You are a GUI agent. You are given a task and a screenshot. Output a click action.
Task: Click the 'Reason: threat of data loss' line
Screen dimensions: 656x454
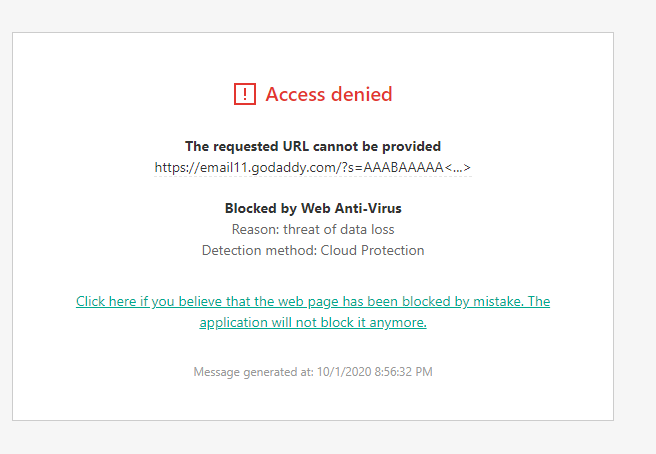pyautogui.click(x=313, y=229)
